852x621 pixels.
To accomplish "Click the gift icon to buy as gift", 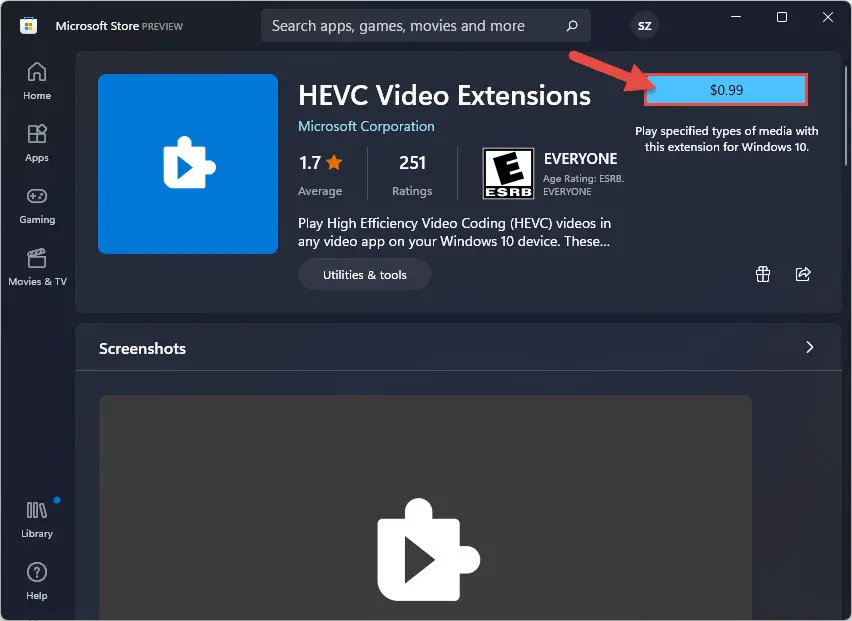I will click(763, 274).
